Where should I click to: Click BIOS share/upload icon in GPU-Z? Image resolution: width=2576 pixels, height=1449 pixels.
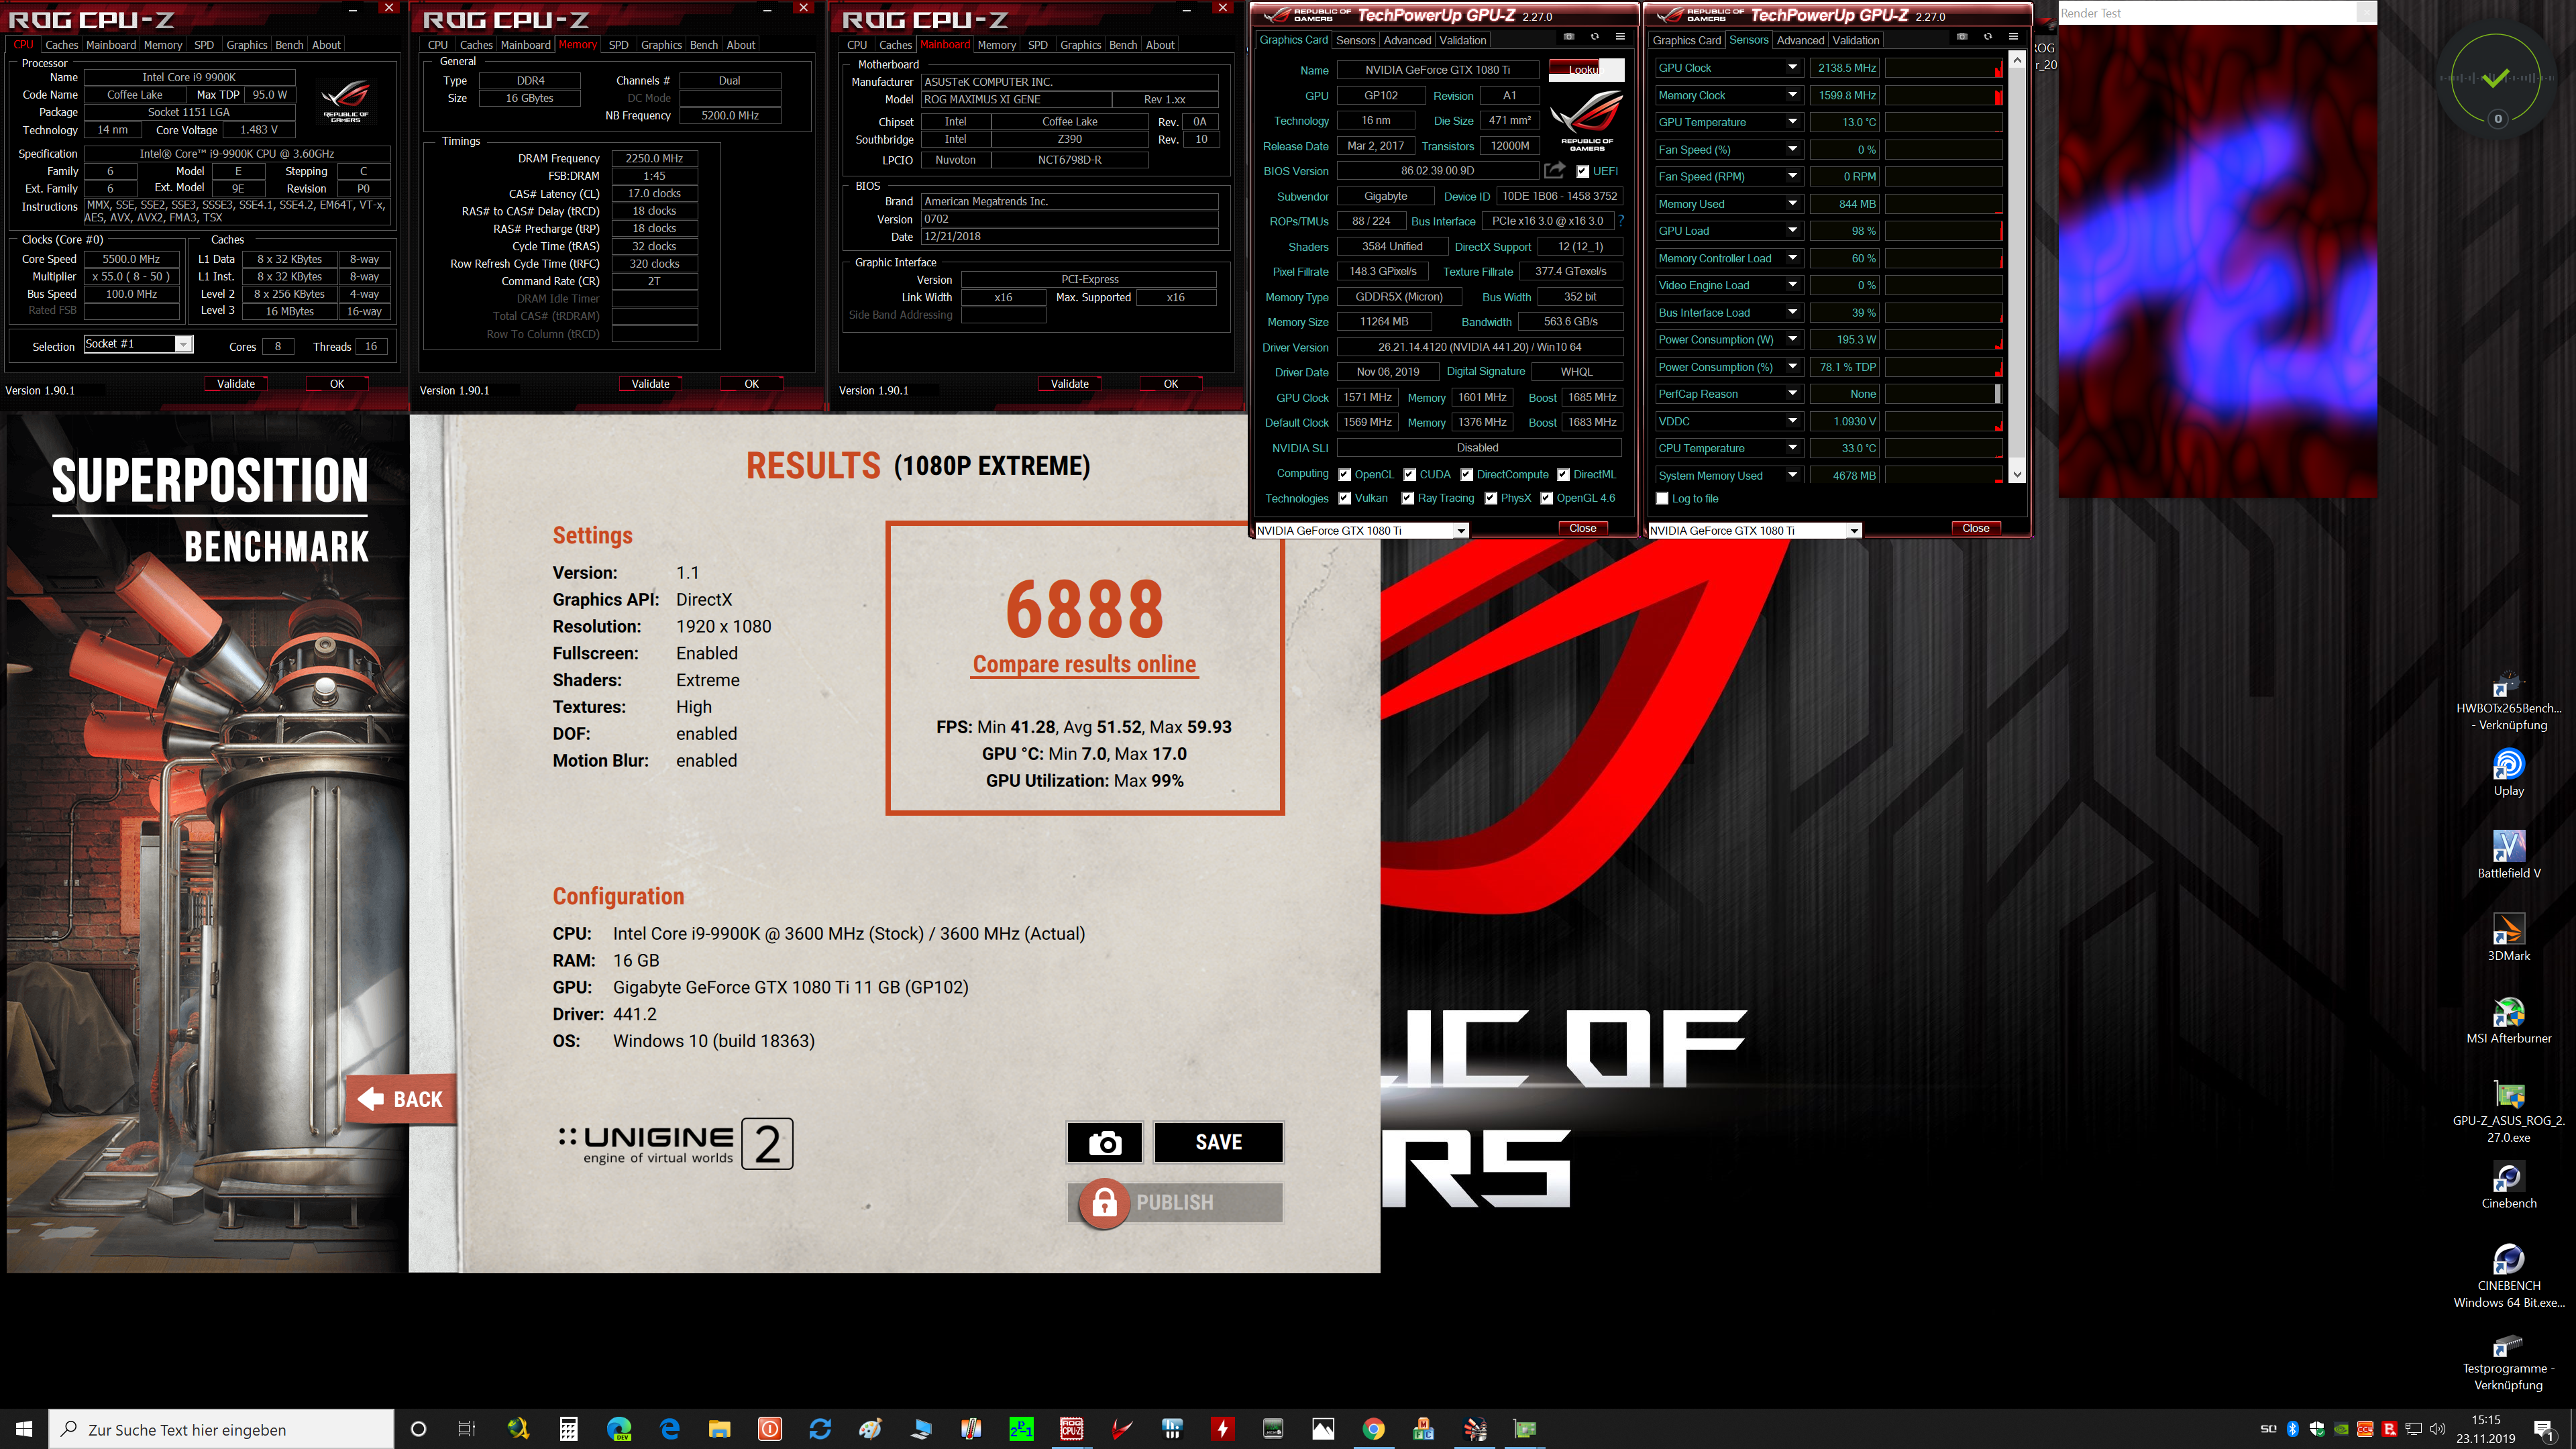pyautogui.click(x=1554, y=170)
